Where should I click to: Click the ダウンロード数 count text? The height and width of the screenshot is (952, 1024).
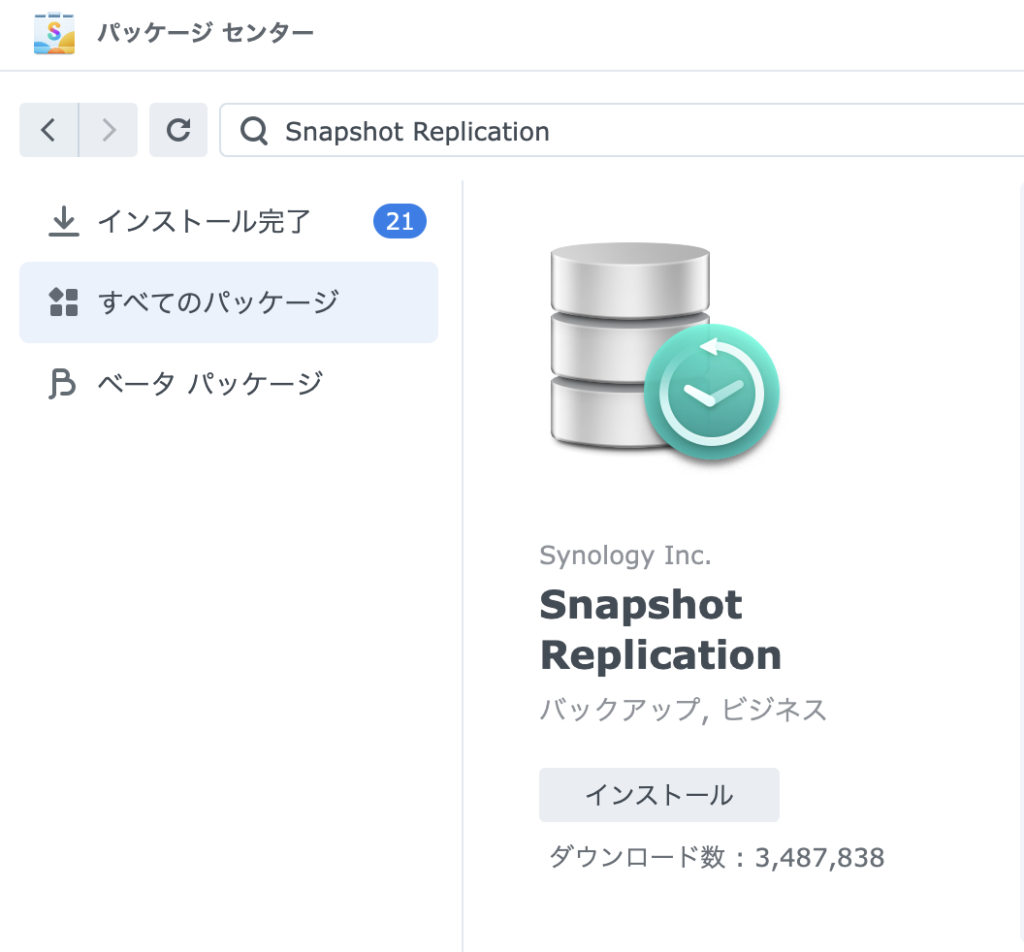(x=716, y=857)
